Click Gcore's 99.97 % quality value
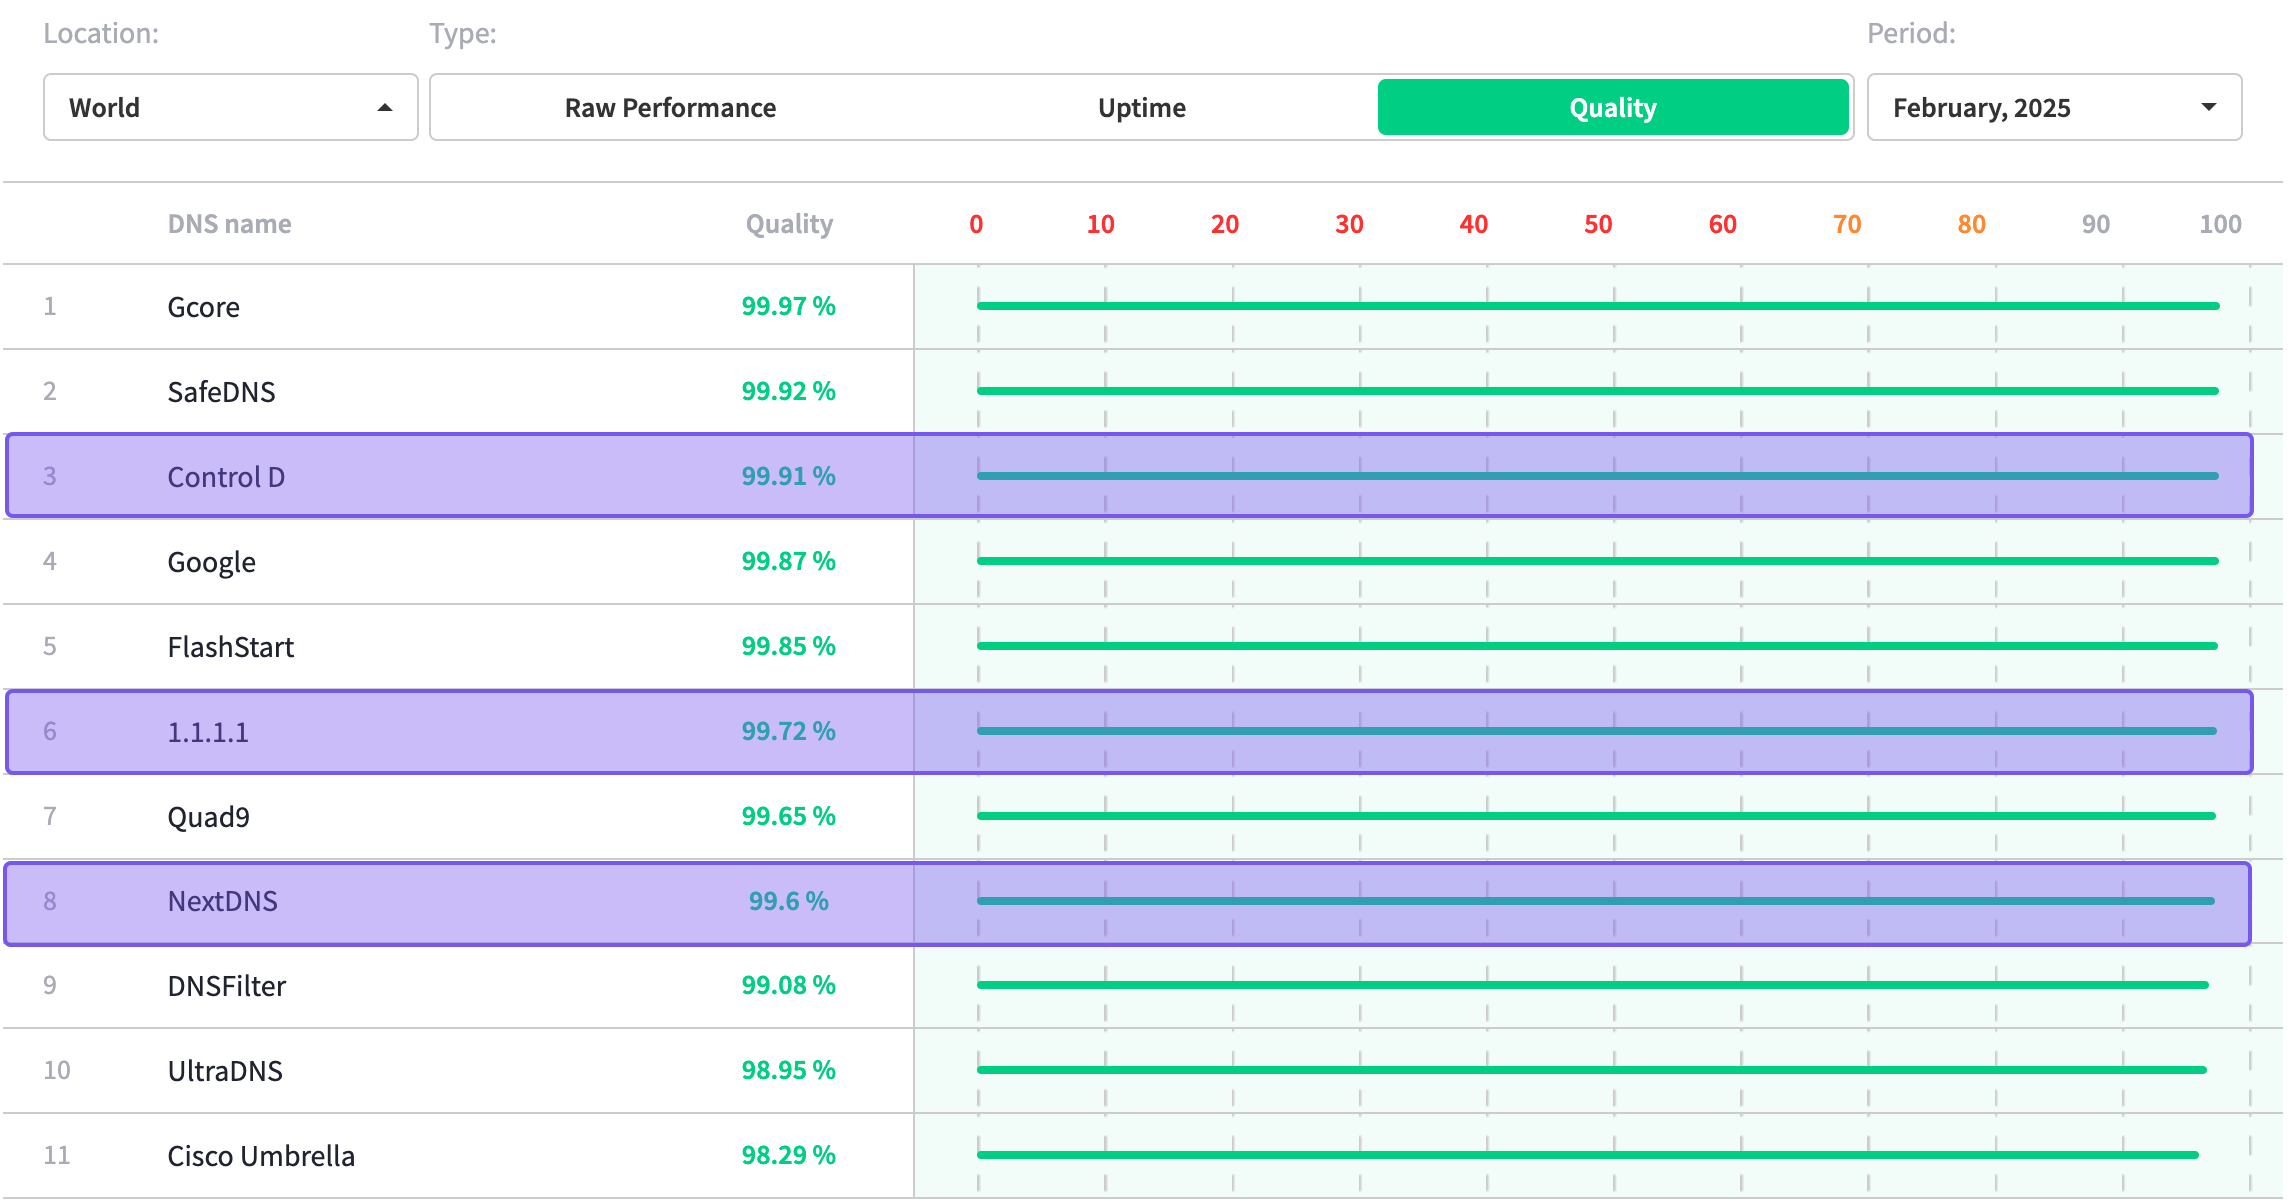Screen dimensions: 2288x1202 click(789, 306)
